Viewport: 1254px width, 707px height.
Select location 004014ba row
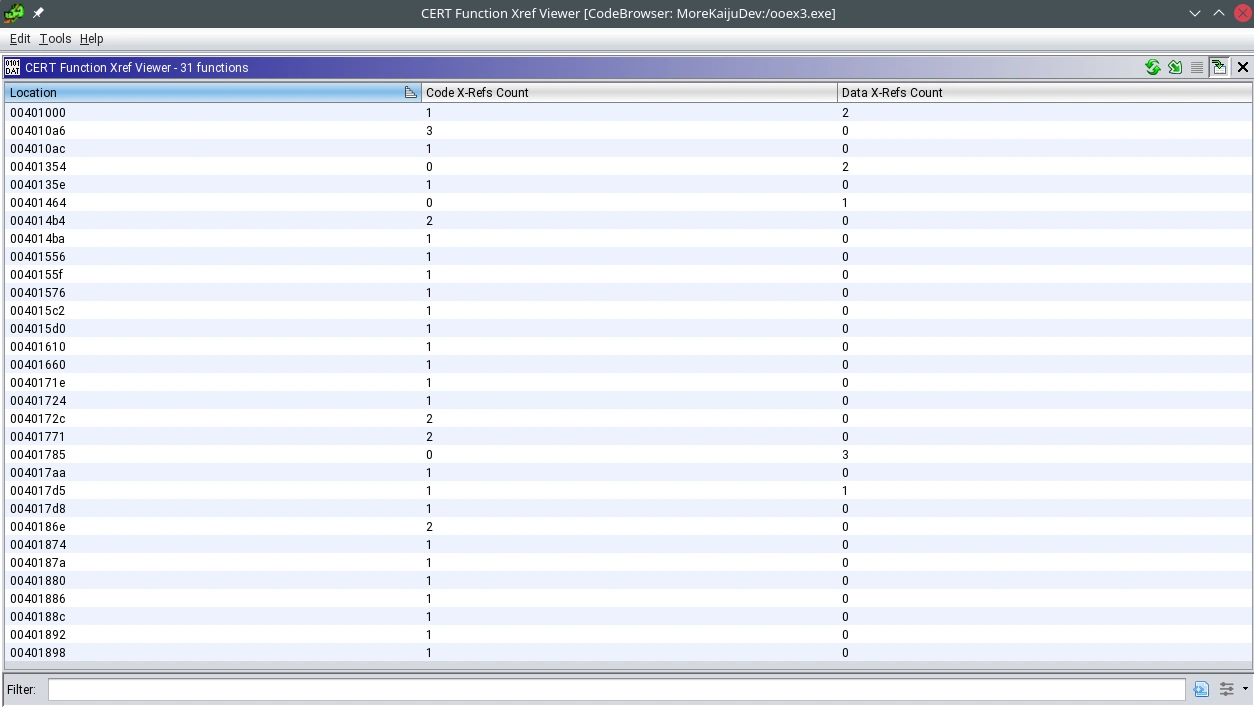tap(627, 239)
